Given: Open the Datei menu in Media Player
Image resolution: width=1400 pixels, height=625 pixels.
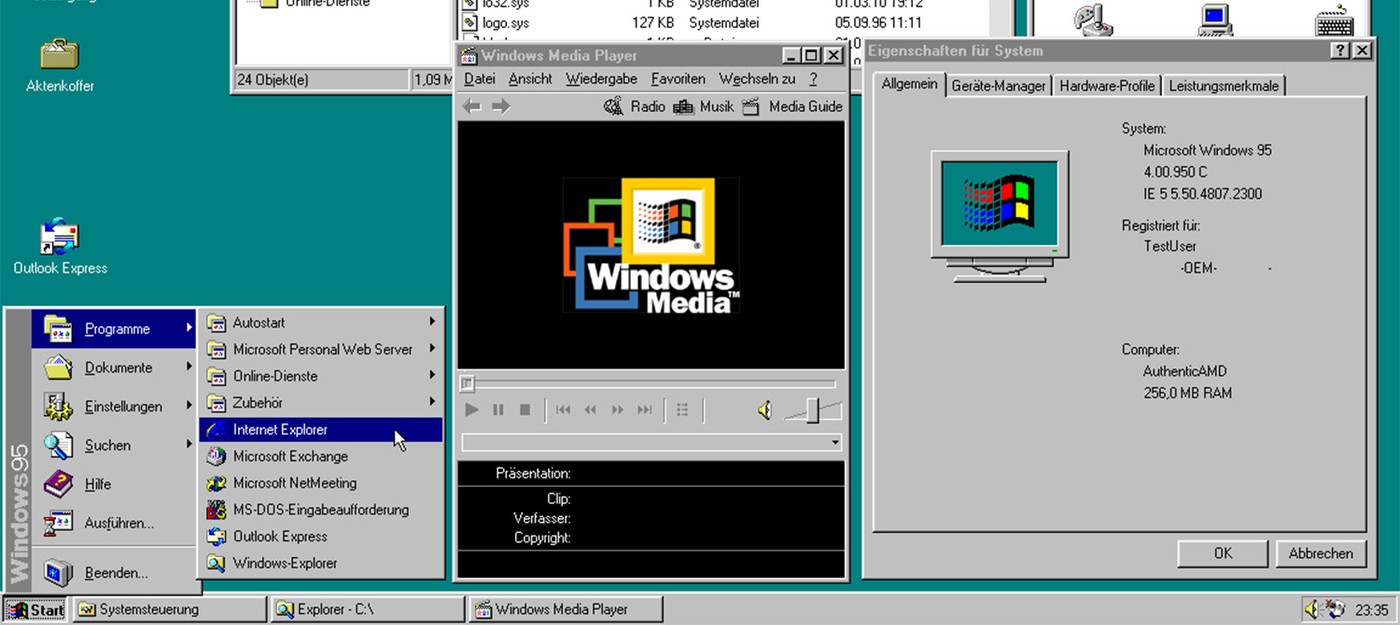Looking at the screenshot, I should click(479, 79).
